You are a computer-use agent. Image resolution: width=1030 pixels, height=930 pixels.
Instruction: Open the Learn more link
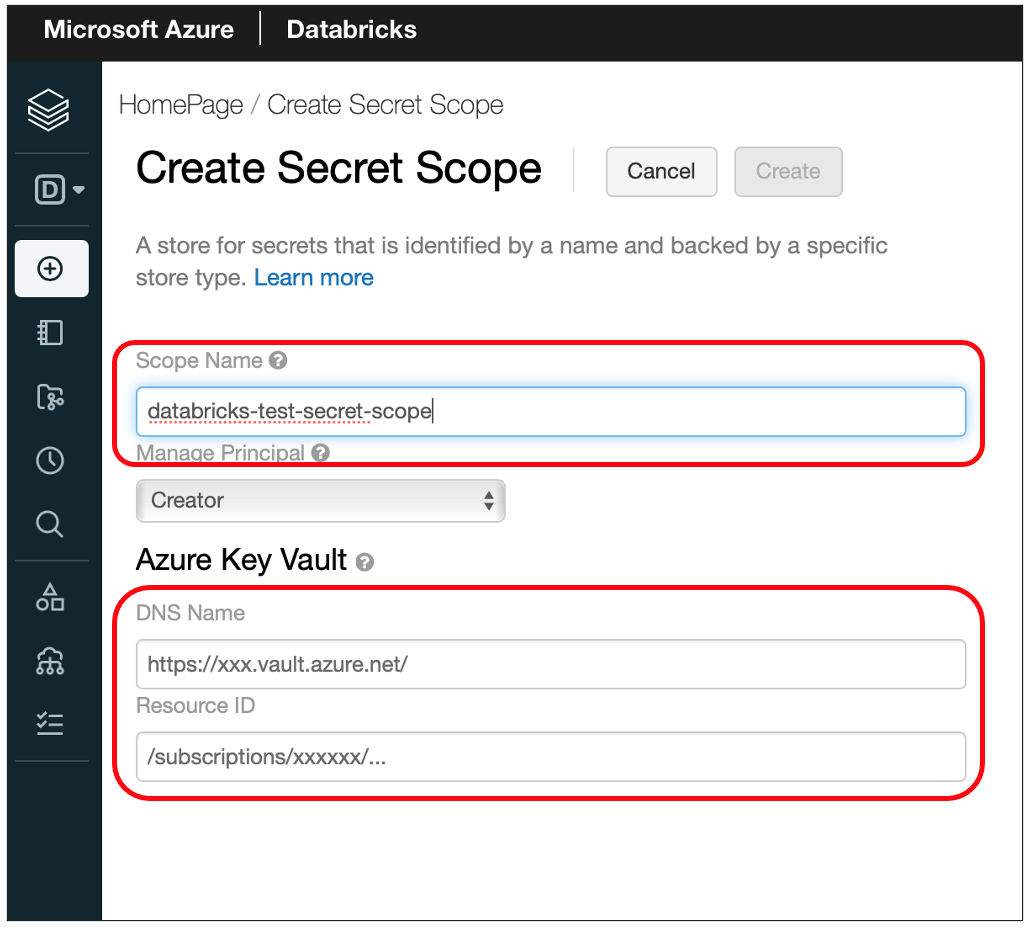click(314, 278)
